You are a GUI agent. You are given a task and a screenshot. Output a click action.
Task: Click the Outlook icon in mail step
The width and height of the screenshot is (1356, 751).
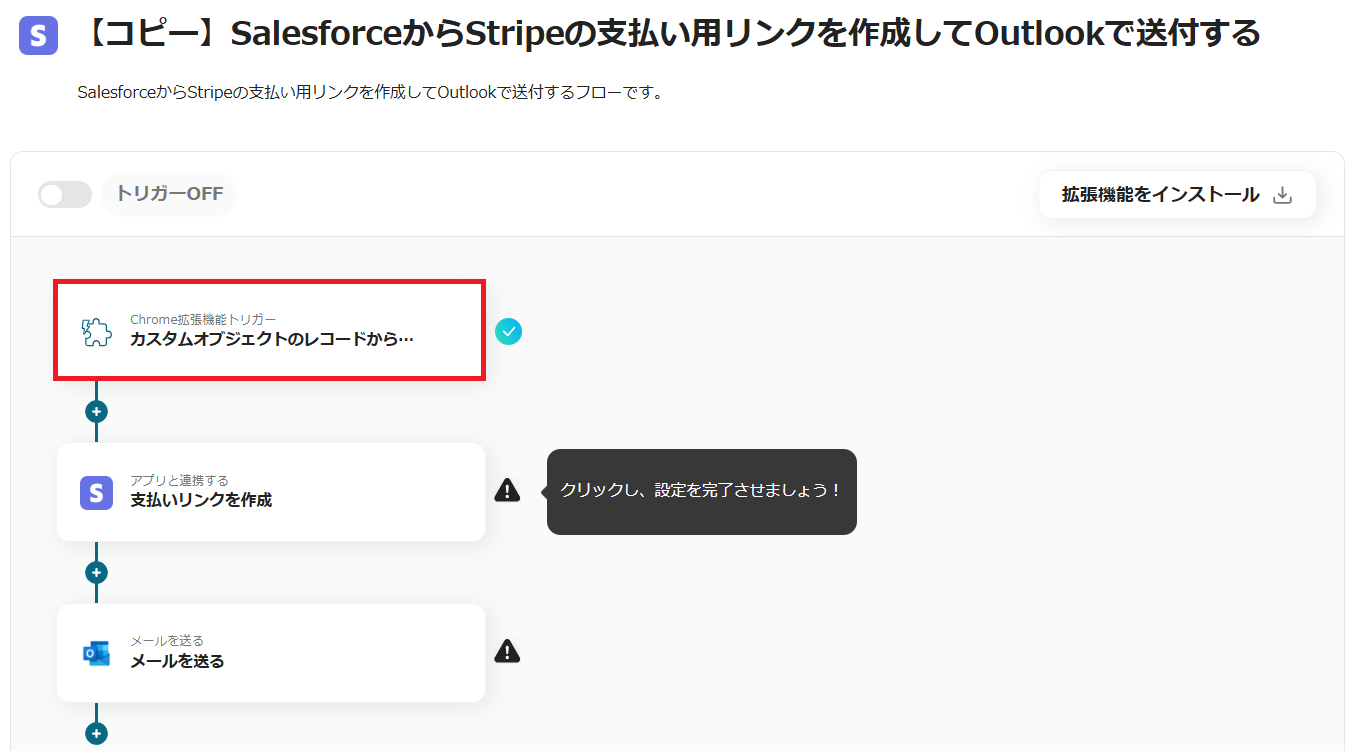click(96, 653)
